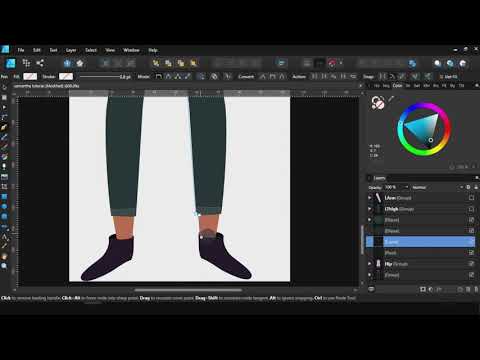
Task: Switch to the Export persona
Action: 40,63
